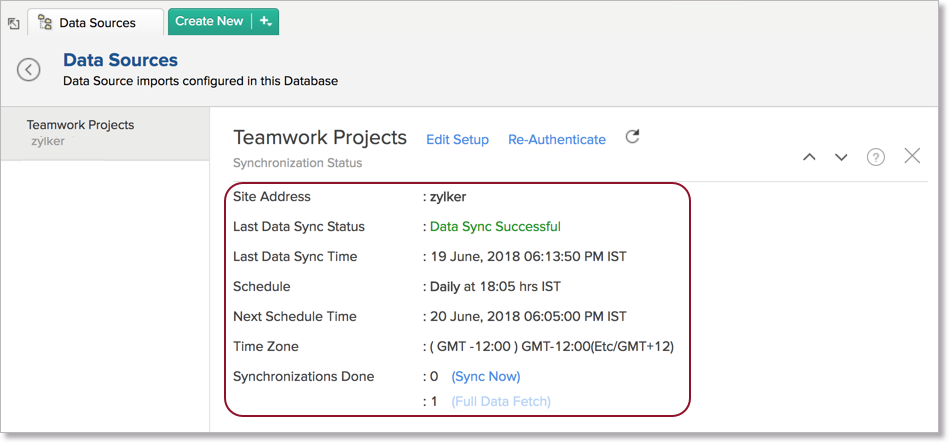949x443 pixels.
Task: Click the expand panel icon left of tabs
Action: (13, 24)
